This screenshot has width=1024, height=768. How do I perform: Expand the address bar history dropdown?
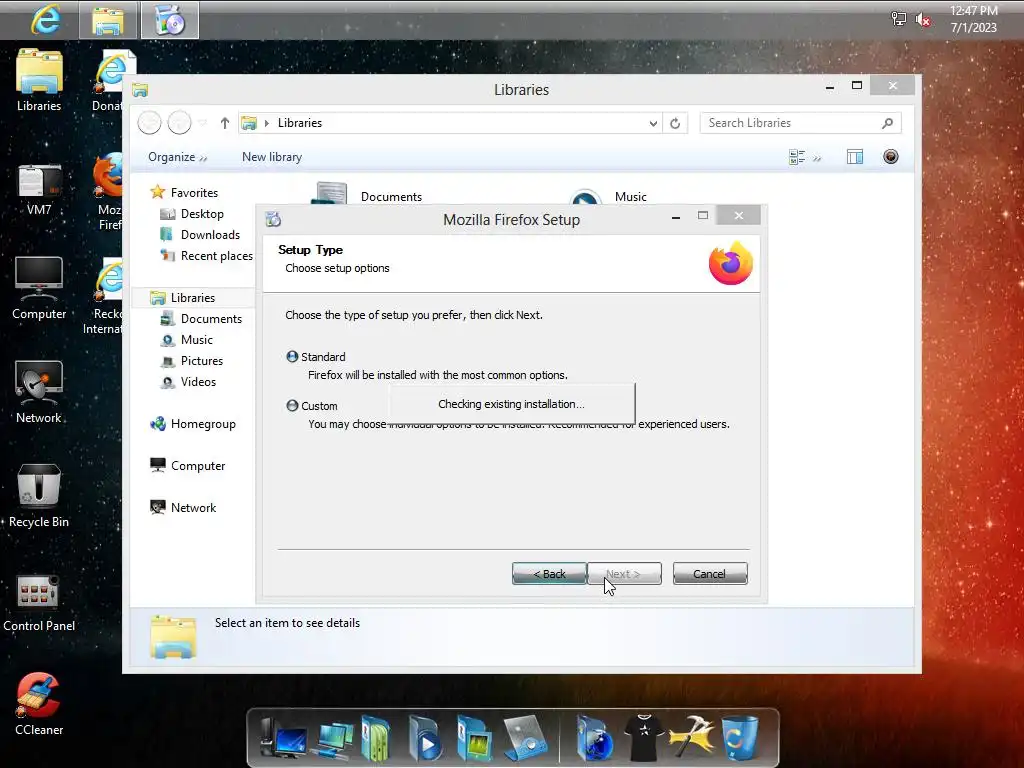point(653,123)
